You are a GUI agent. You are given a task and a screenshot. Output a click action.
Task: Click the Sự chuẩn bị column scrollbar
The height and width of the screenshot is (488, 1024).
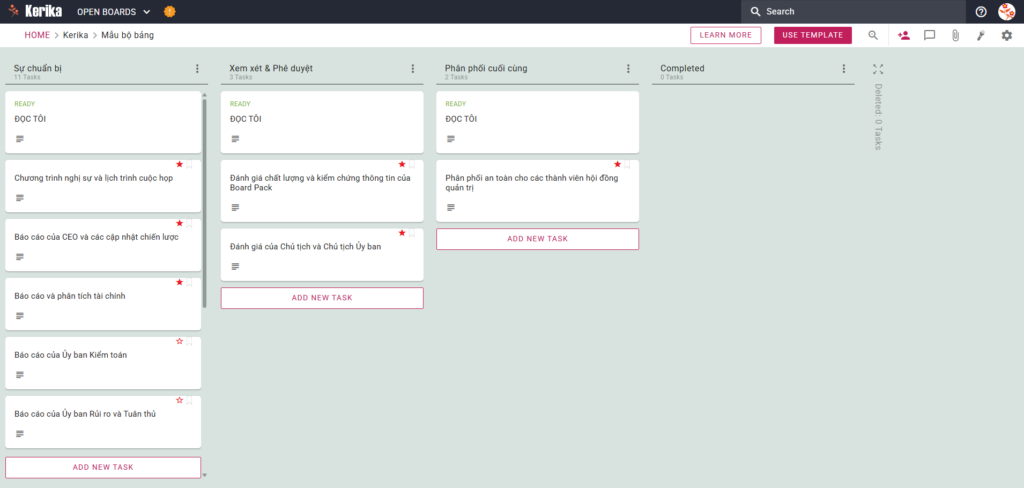coord(205,203)
